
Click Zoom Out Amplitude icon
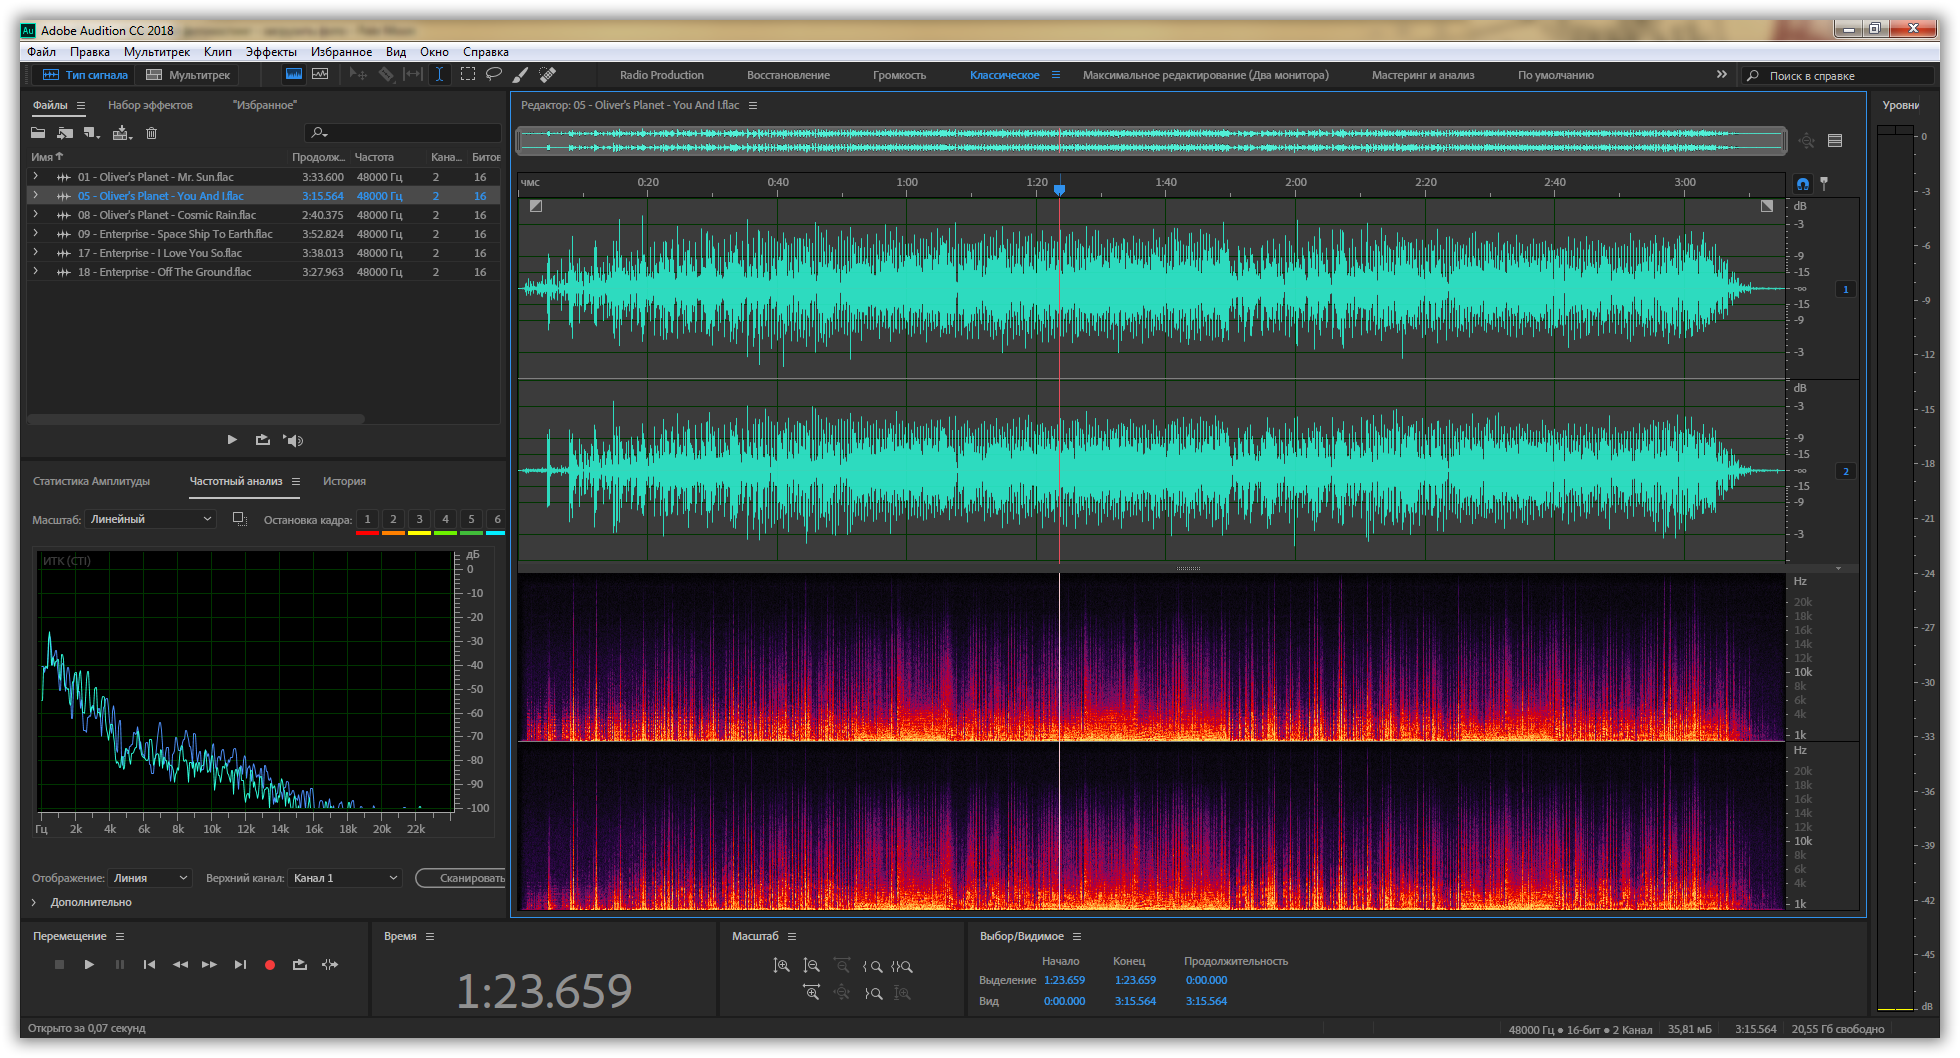point(811,966)
